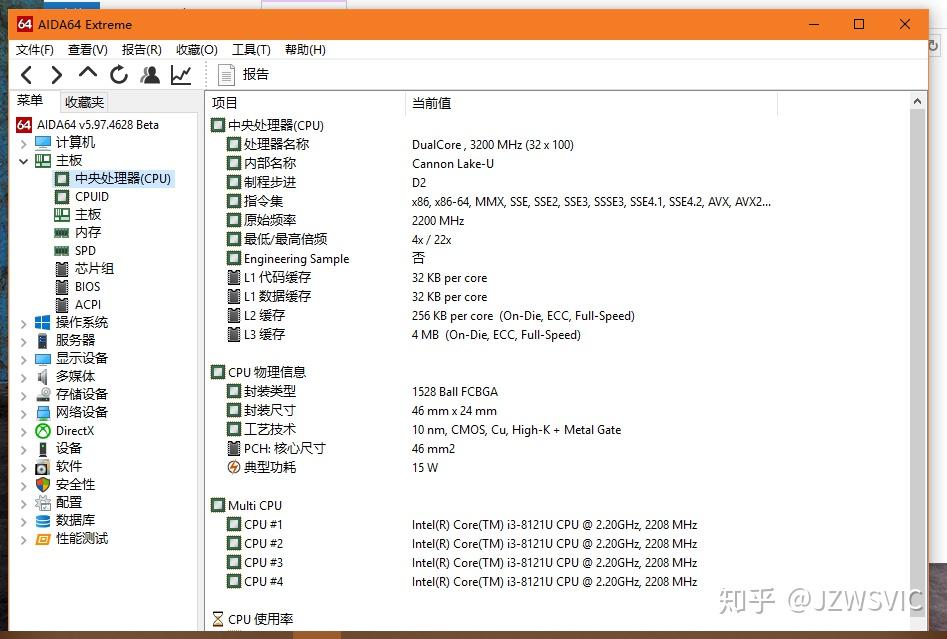947x639 pixels.
Task: Collapse the 主板 tree node
Action: (22, 160)
